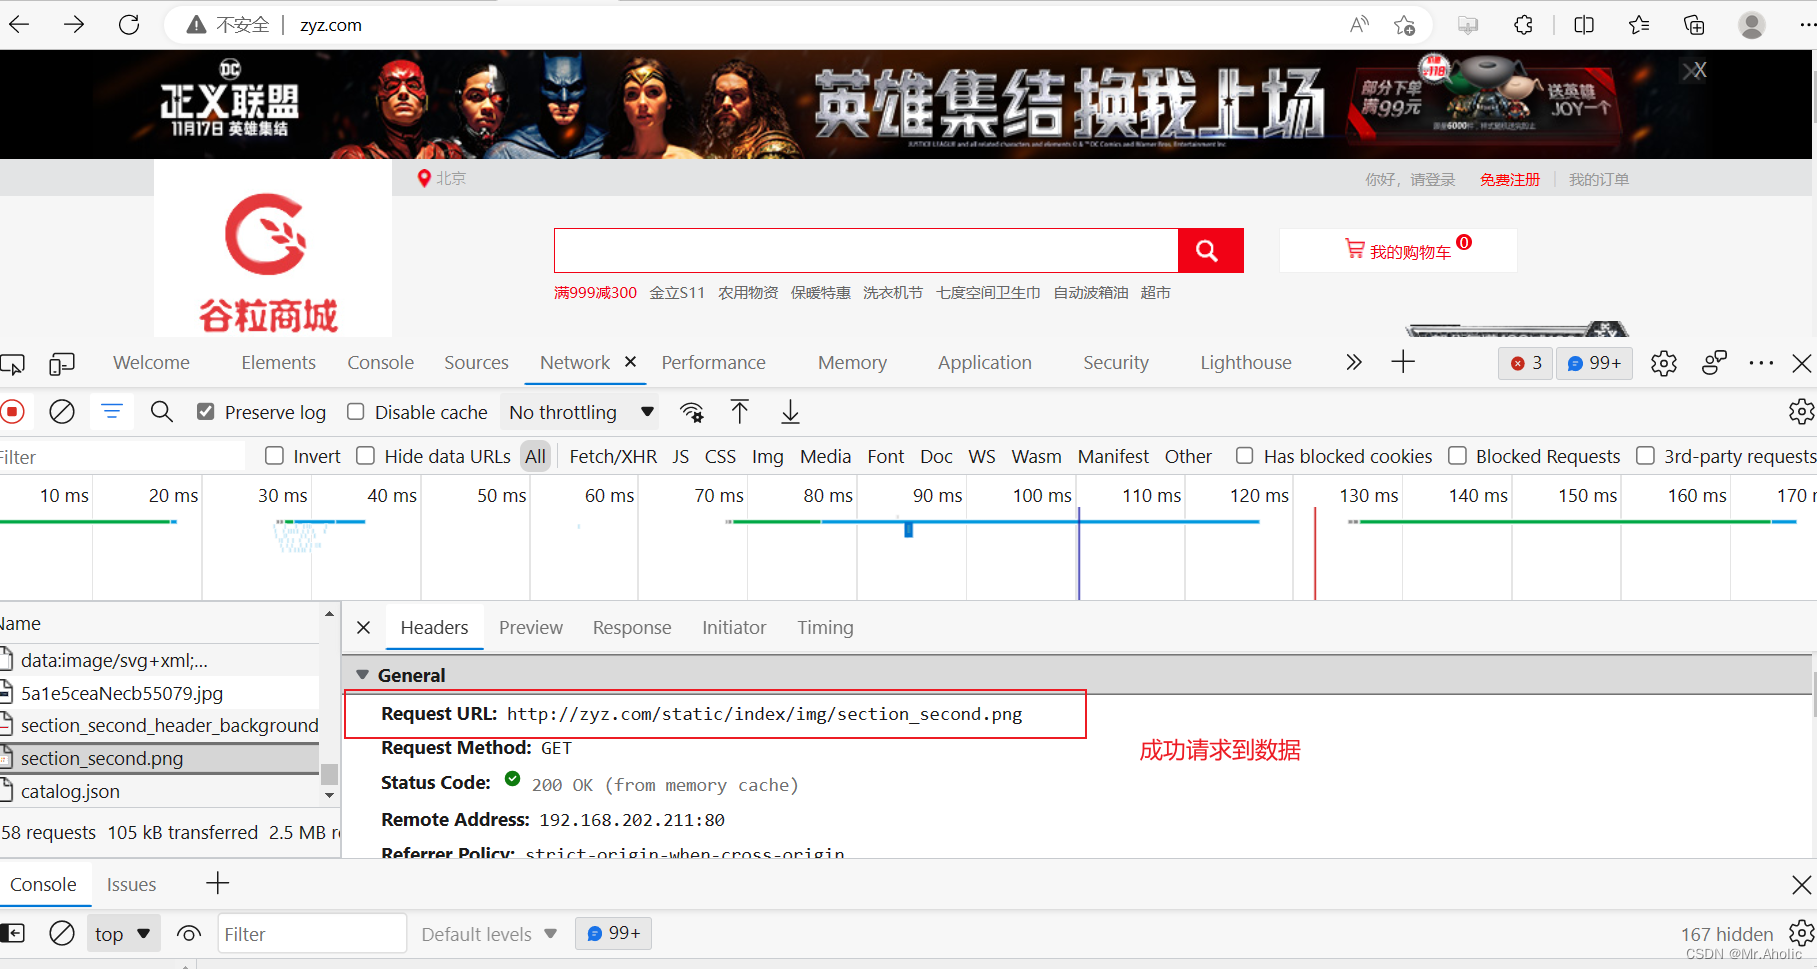Open console settings gear
Image resolution: width=1817 pixels, height=969 pixels.
click(x=1801, y=934)
